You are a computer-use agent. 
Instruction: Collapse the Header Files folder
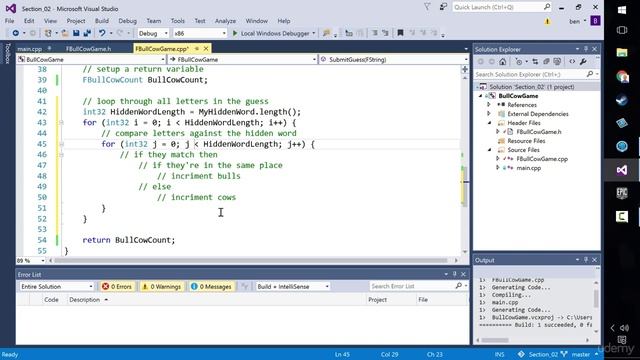coord(489,122)
